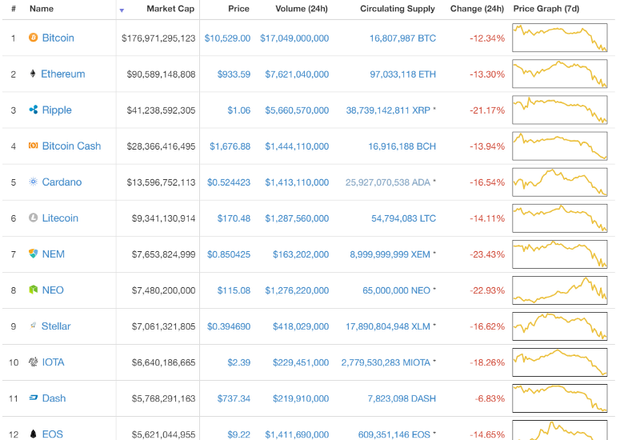
Task: Click the Bitcoin Cash logo icon
Action: click(33, 145)
